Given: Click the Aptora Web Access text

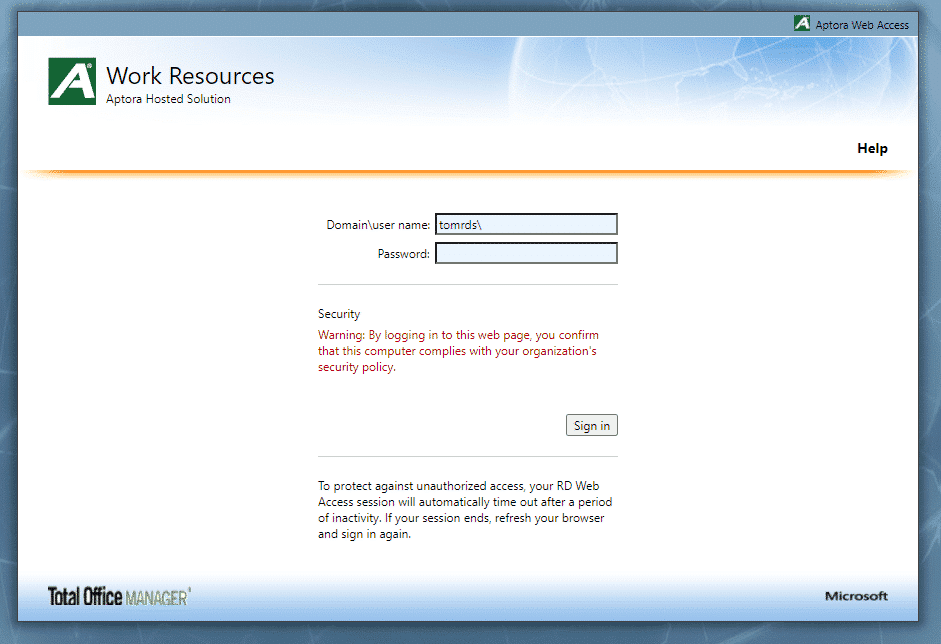Looking at the screenshot, I should (862, 25).
